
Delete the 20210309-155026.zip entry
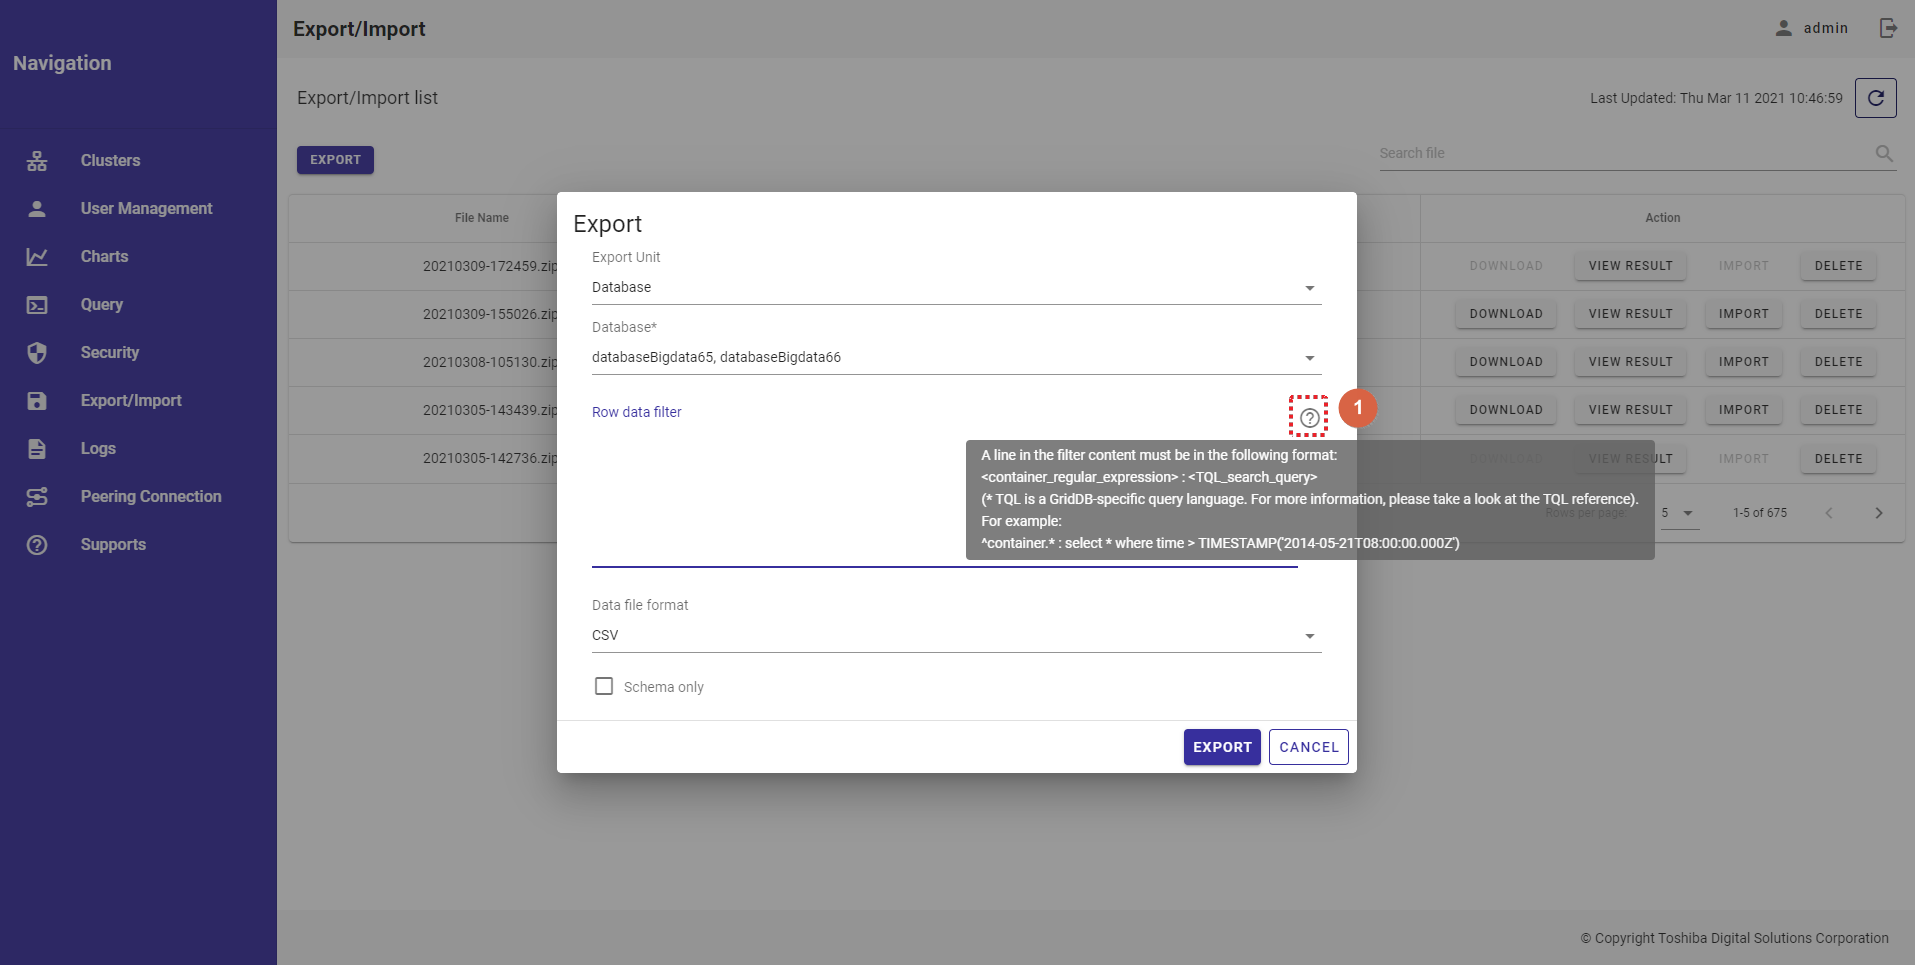1838,314
